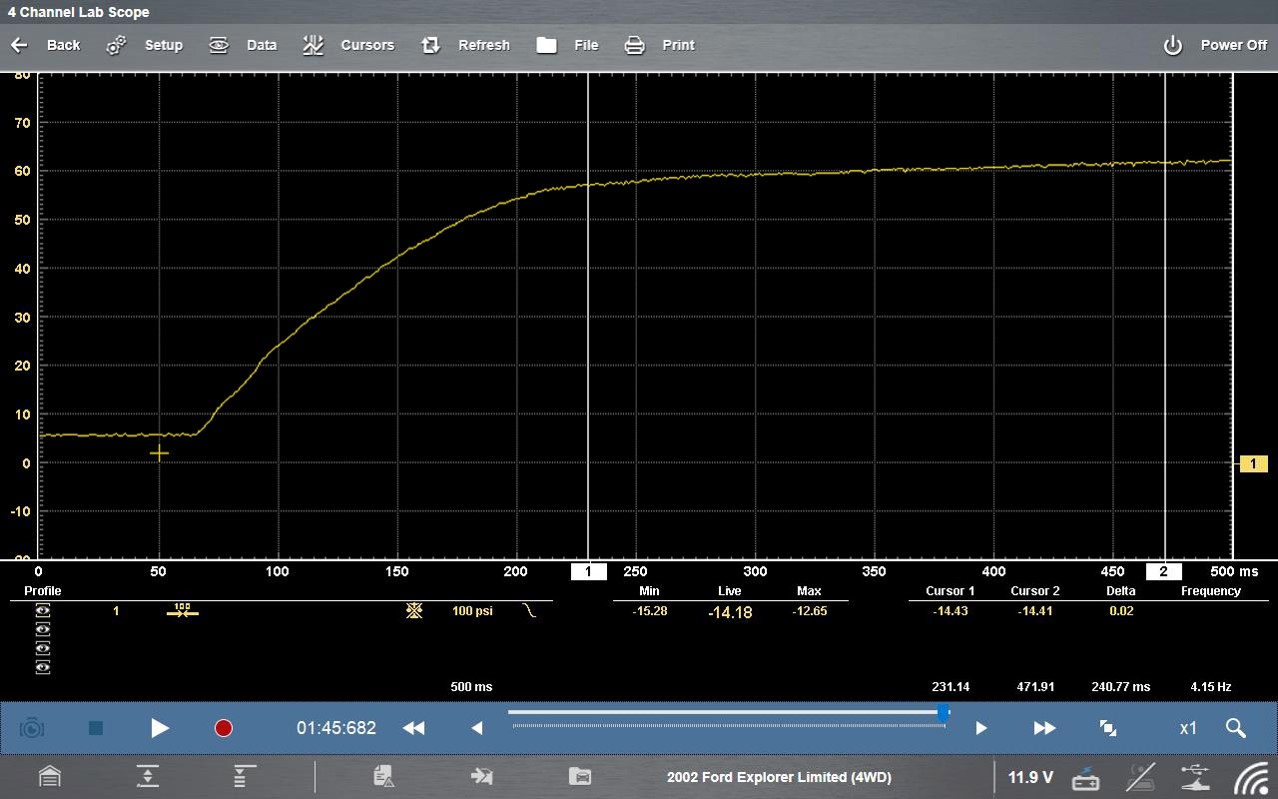
Task: Skip forward with the fast-forward double-arrow
Action: click(1044, 728)
